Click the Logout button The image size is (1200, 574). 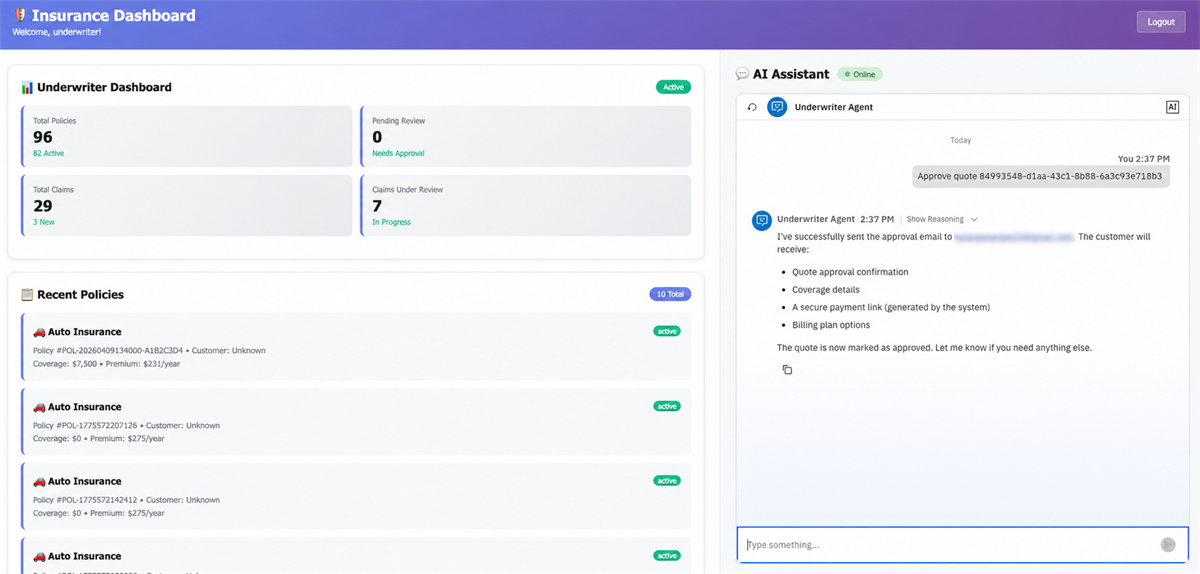[1161, 22]
